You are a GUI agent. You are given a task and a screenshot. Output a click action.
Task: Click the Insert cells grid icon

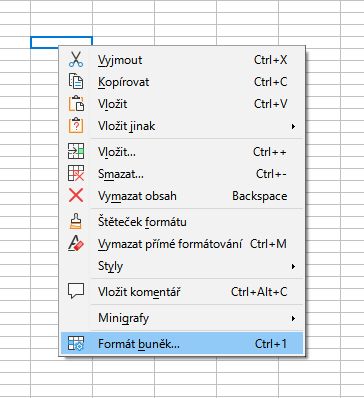coord(76,152)
